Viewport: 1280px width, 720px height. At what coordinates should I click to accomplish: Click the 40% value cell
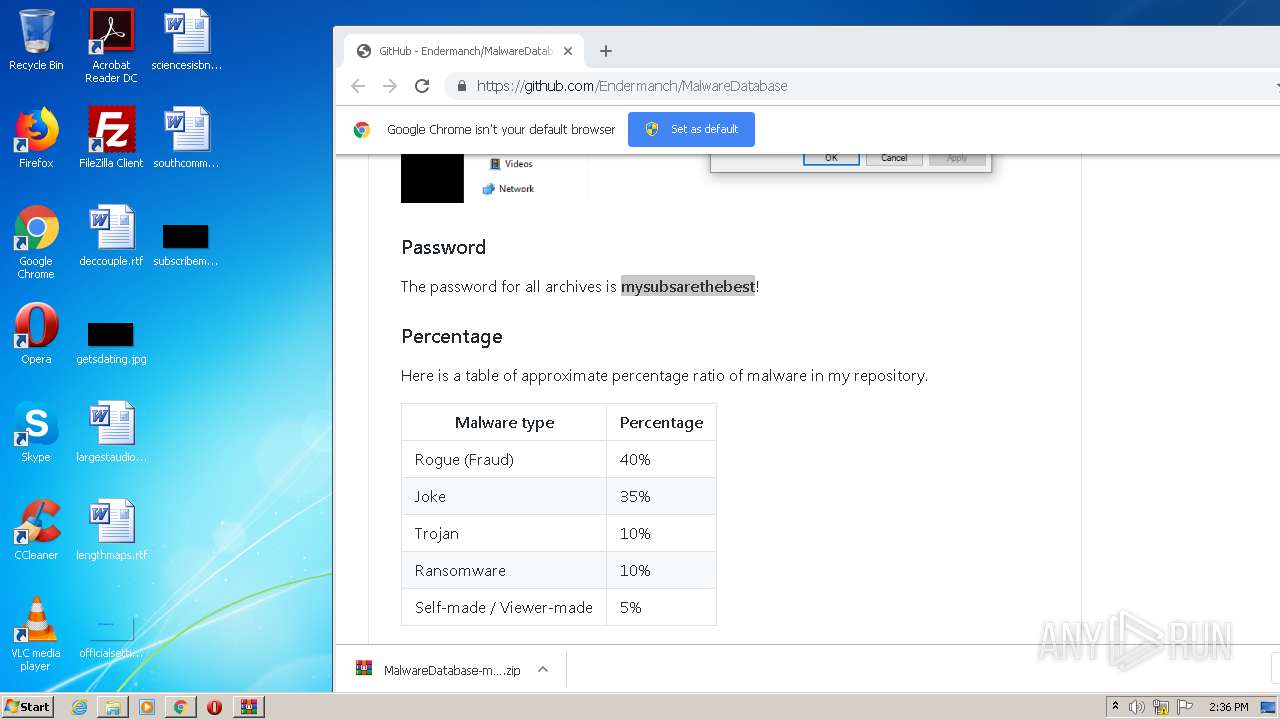tap(661, 460)
